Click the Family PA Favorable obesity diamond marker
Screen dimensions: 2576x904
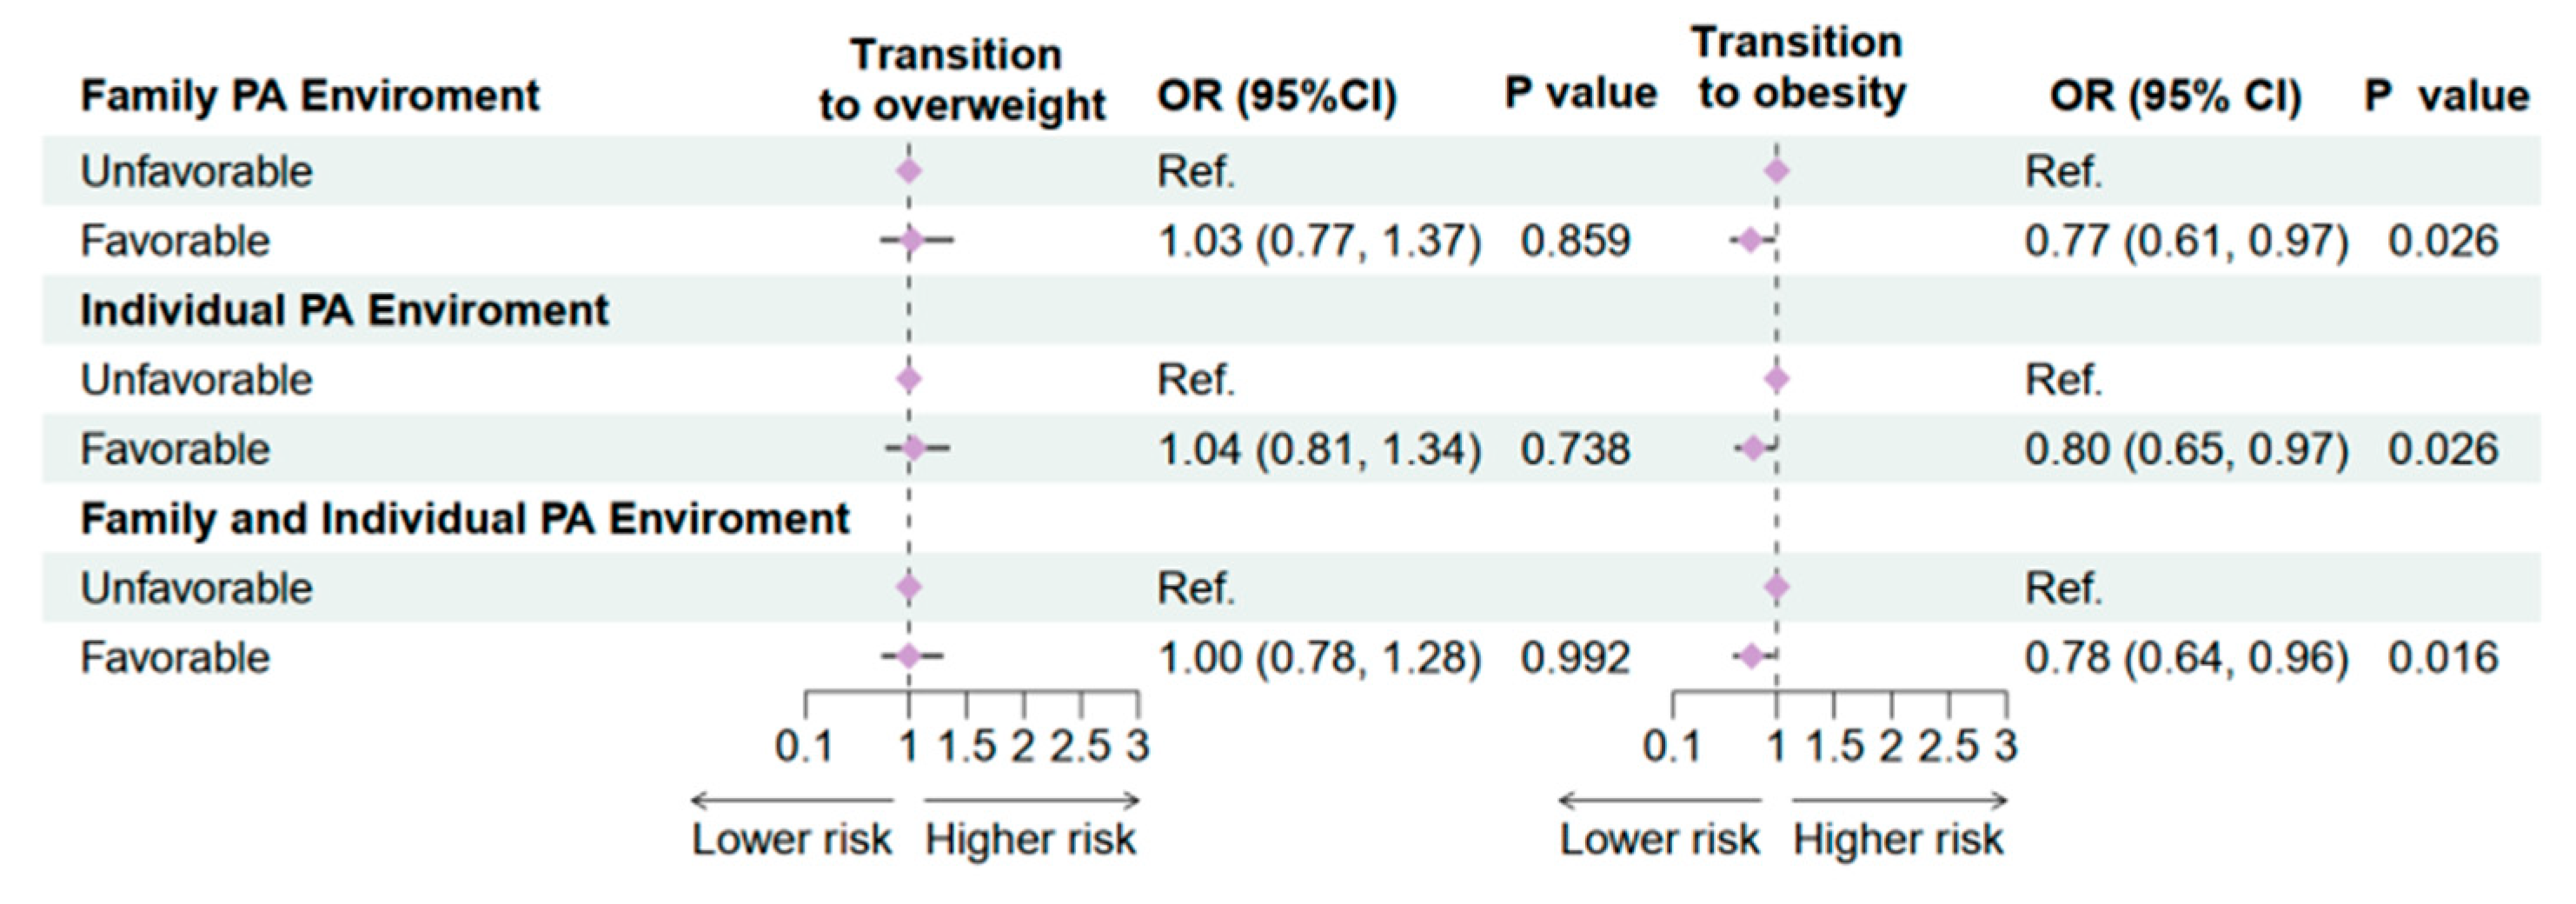point(1750,240)
